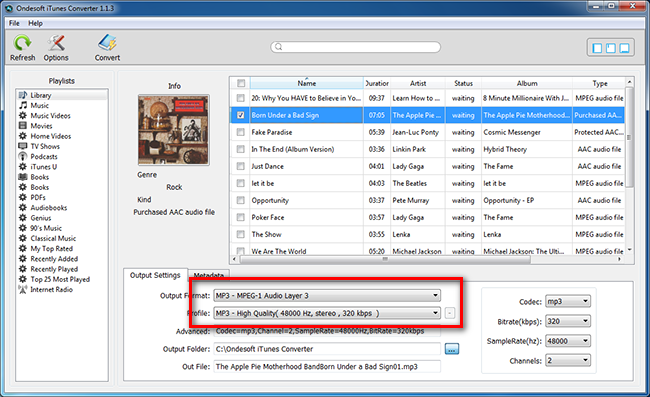
Task: Click the Podcasts icon
Action: tap(23, 156)
